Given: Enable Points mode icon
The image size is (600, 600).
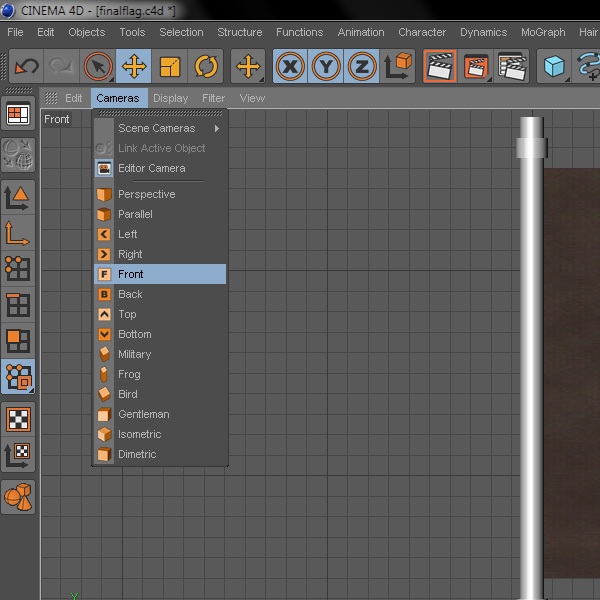Looking at the screenshot, I should click(x=18, y=269).
